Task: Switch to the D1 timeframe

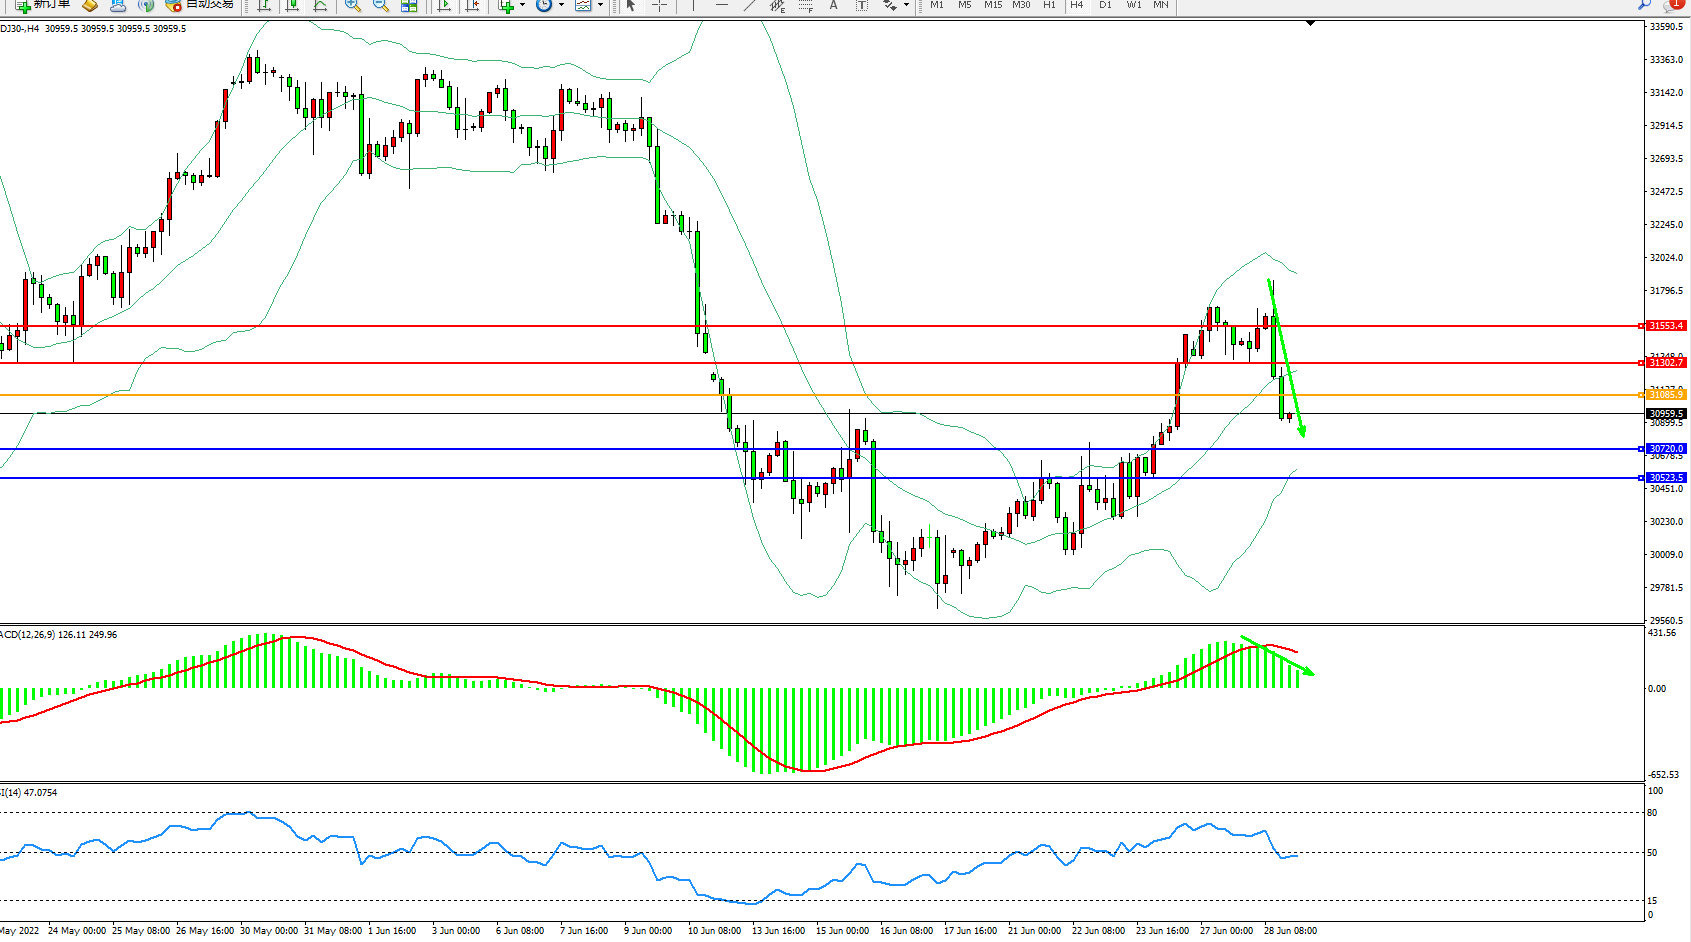Action: pos(1105,5)
